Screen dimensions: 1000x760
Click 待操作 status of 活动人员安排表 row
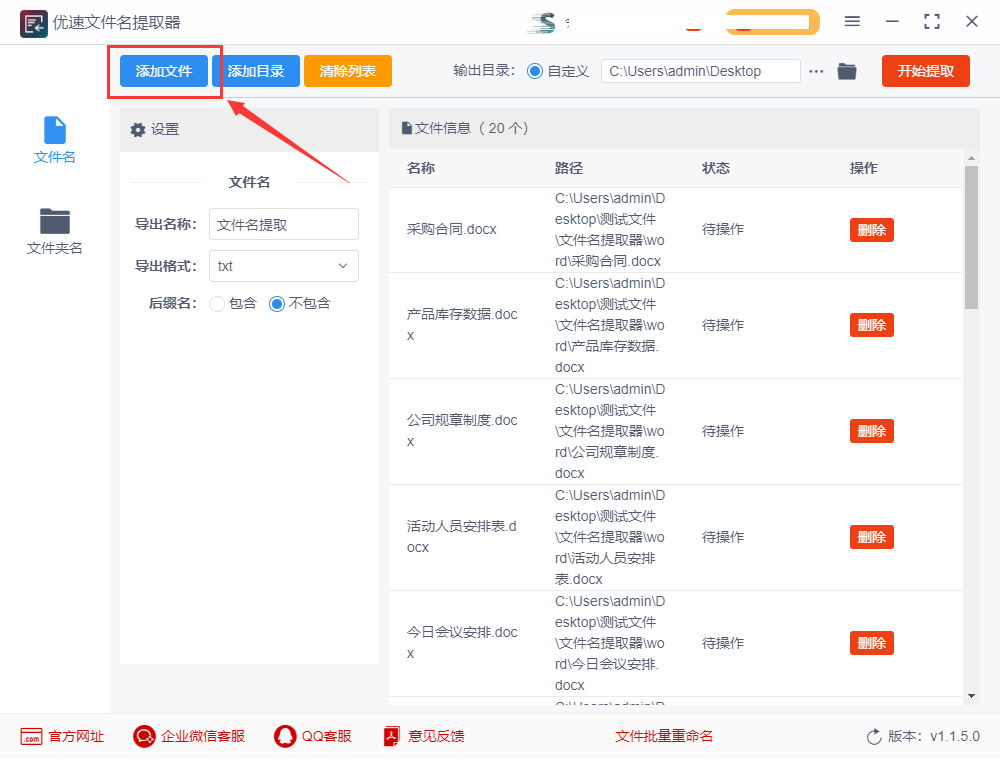(x=723, y=537)
